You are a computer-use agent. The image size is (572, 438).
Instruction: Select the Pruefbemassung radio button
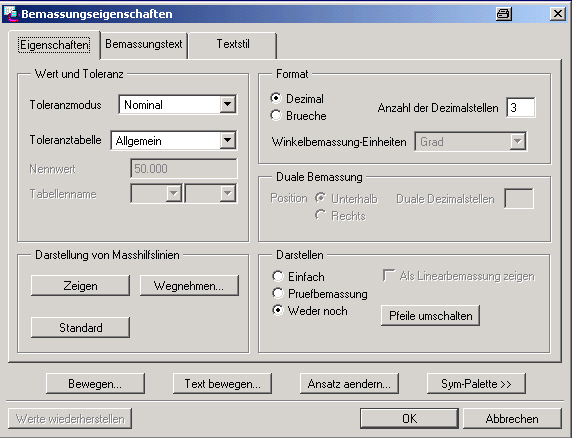(x=278, y=293)
